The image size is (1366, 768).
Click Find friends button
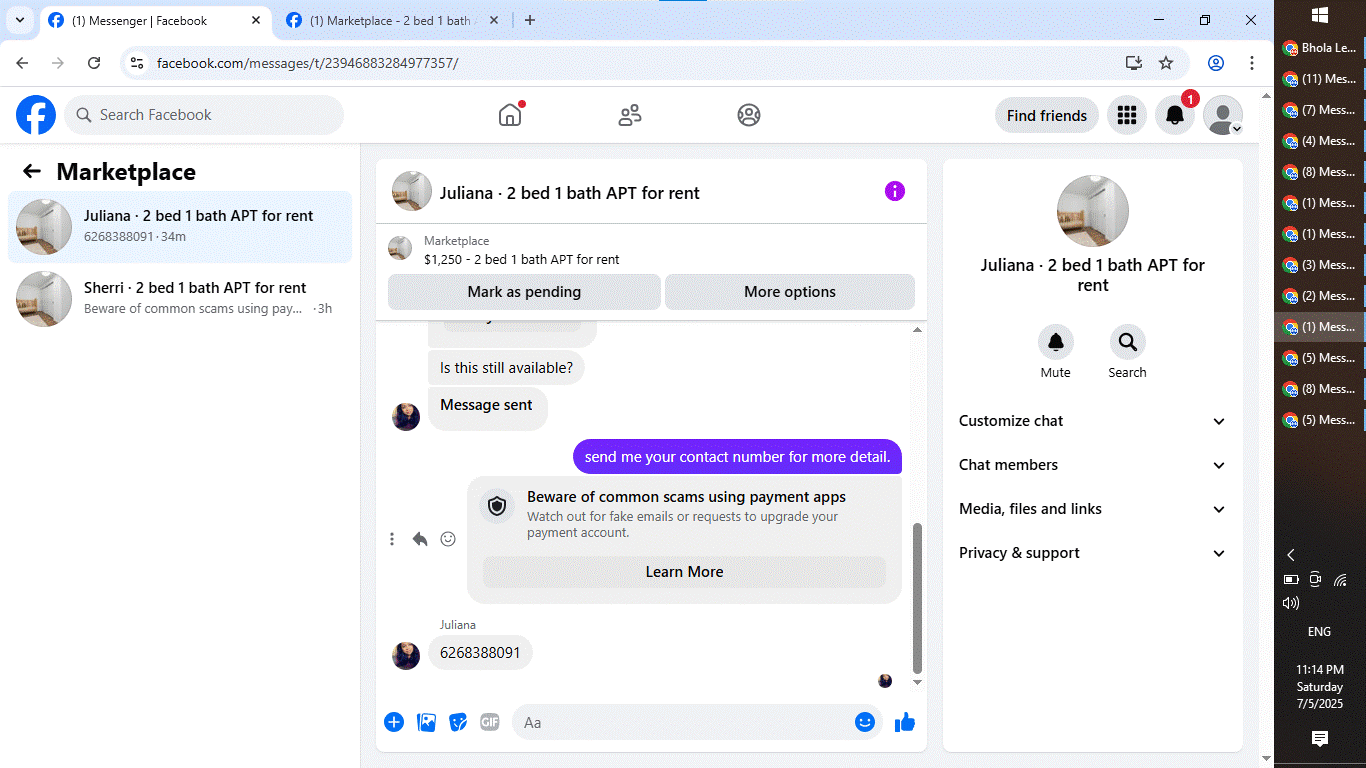[1047, 115]
